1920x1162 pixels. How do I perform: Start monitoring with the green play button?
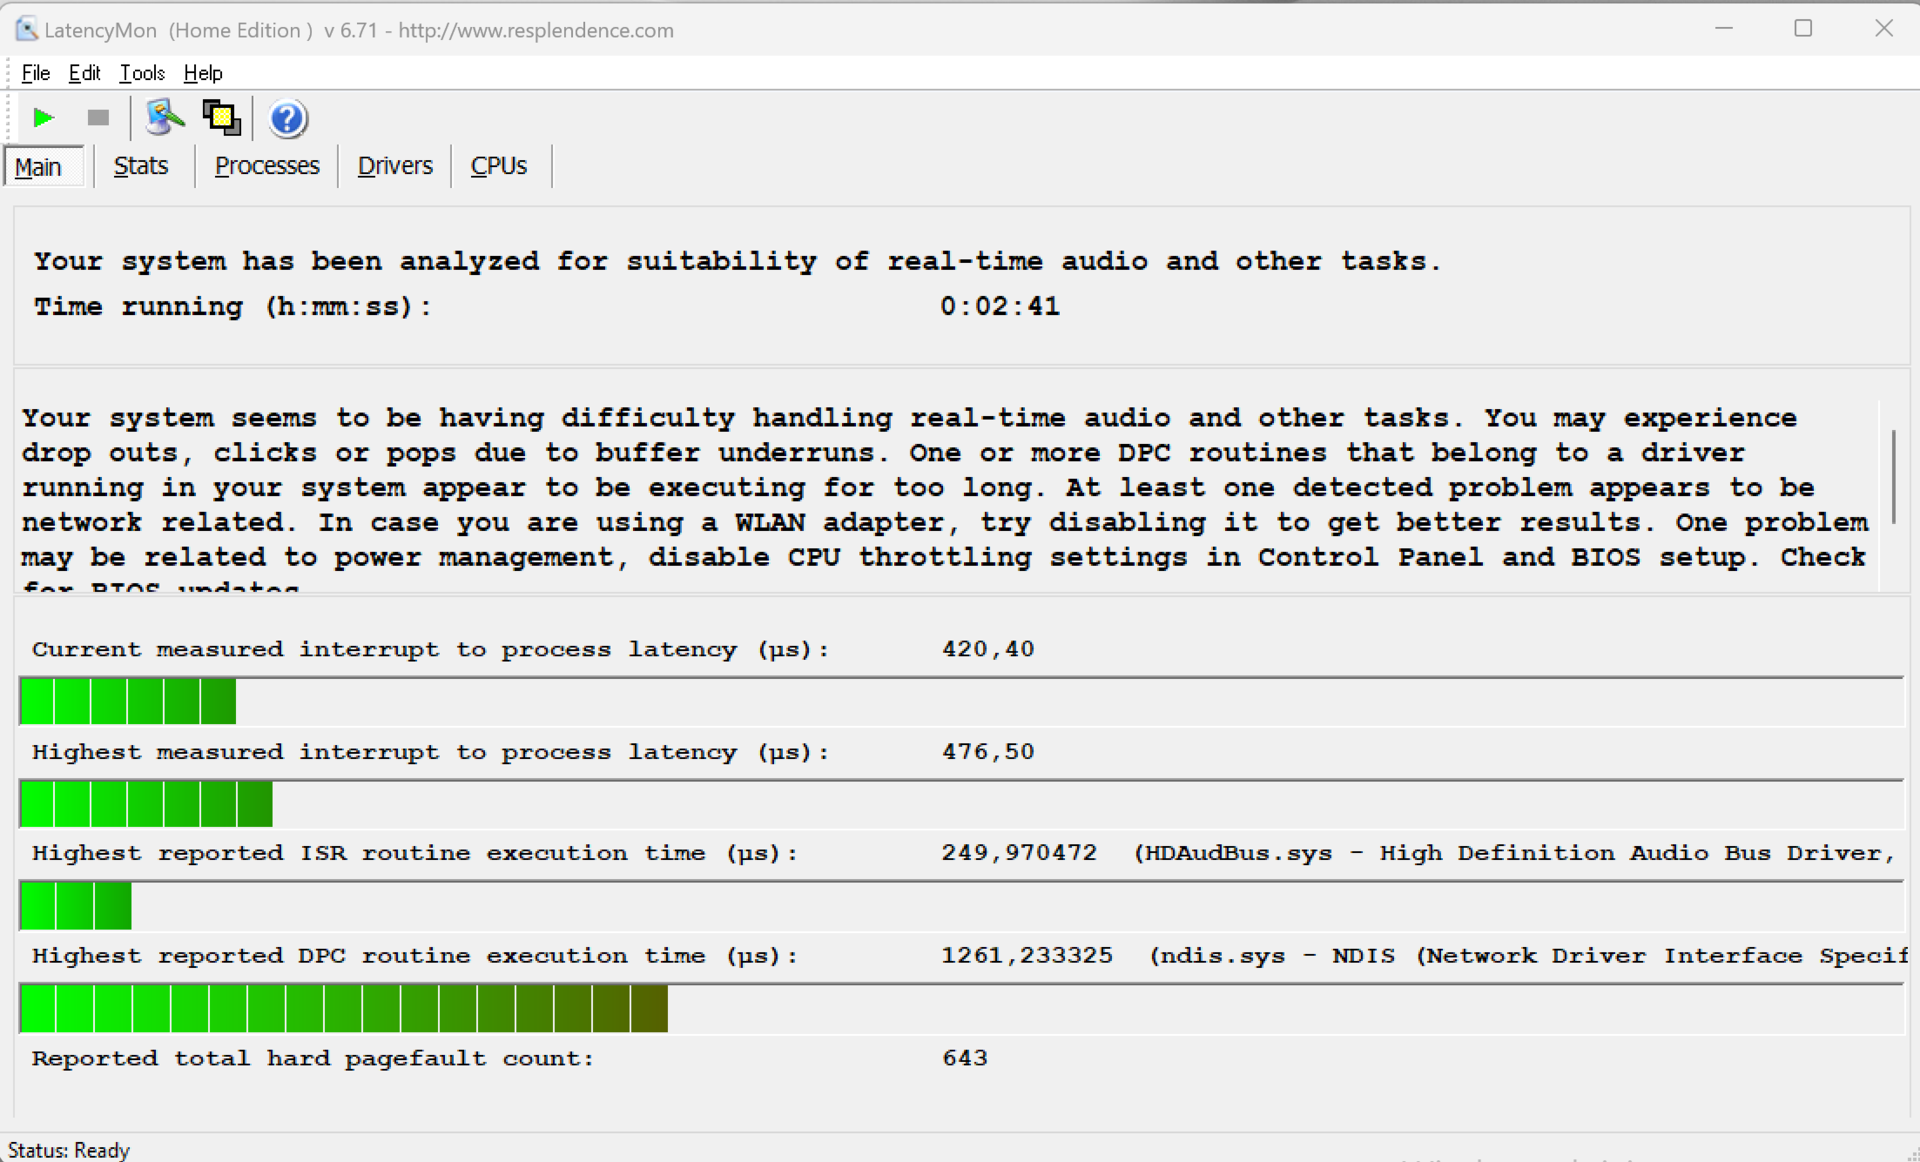coord(43,118)
